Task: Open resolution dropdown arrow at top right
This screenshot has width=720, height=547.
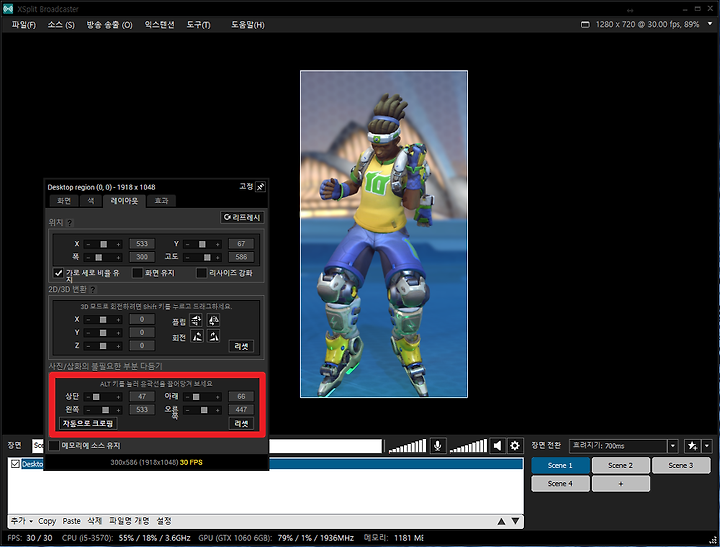Action: (x=710, y=24)
